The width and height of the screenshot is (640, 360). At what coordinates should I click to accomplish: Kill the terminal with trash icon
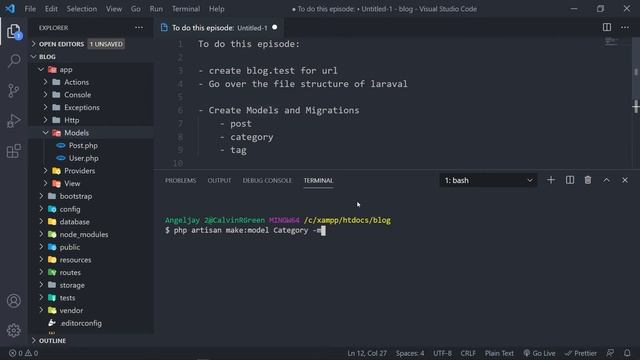tap(588, 180)
